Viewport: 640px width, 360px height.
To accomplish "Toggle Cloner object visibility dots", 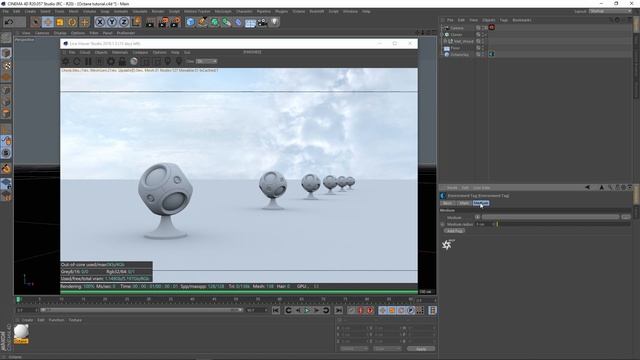I will click(483, 34).
